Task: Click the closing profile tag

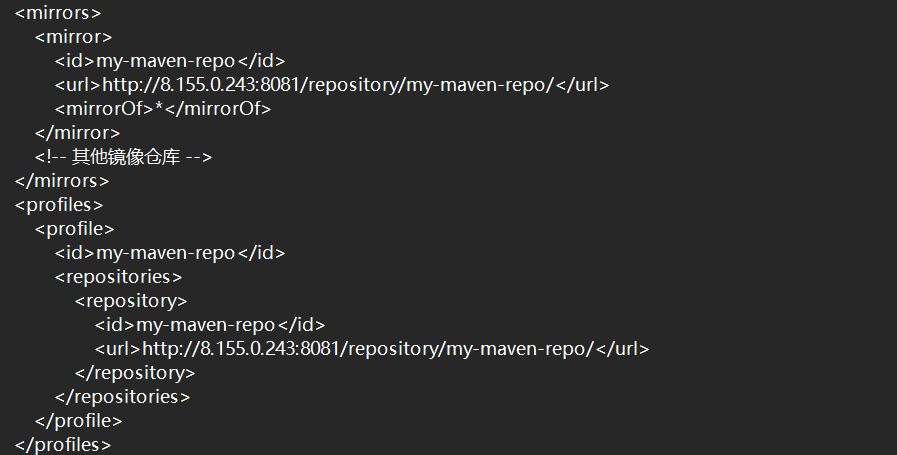Action: [x=78, y=421]
